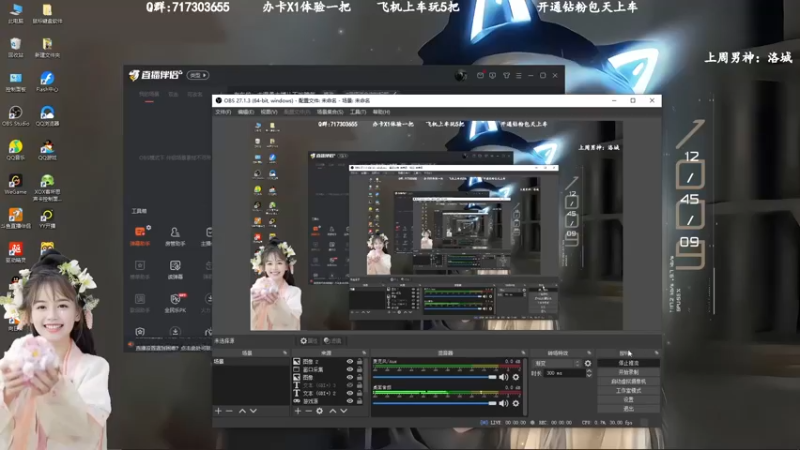Click 退出 button in OBS Controls
This screenshot has width=800, height=450.
[628, 409]
